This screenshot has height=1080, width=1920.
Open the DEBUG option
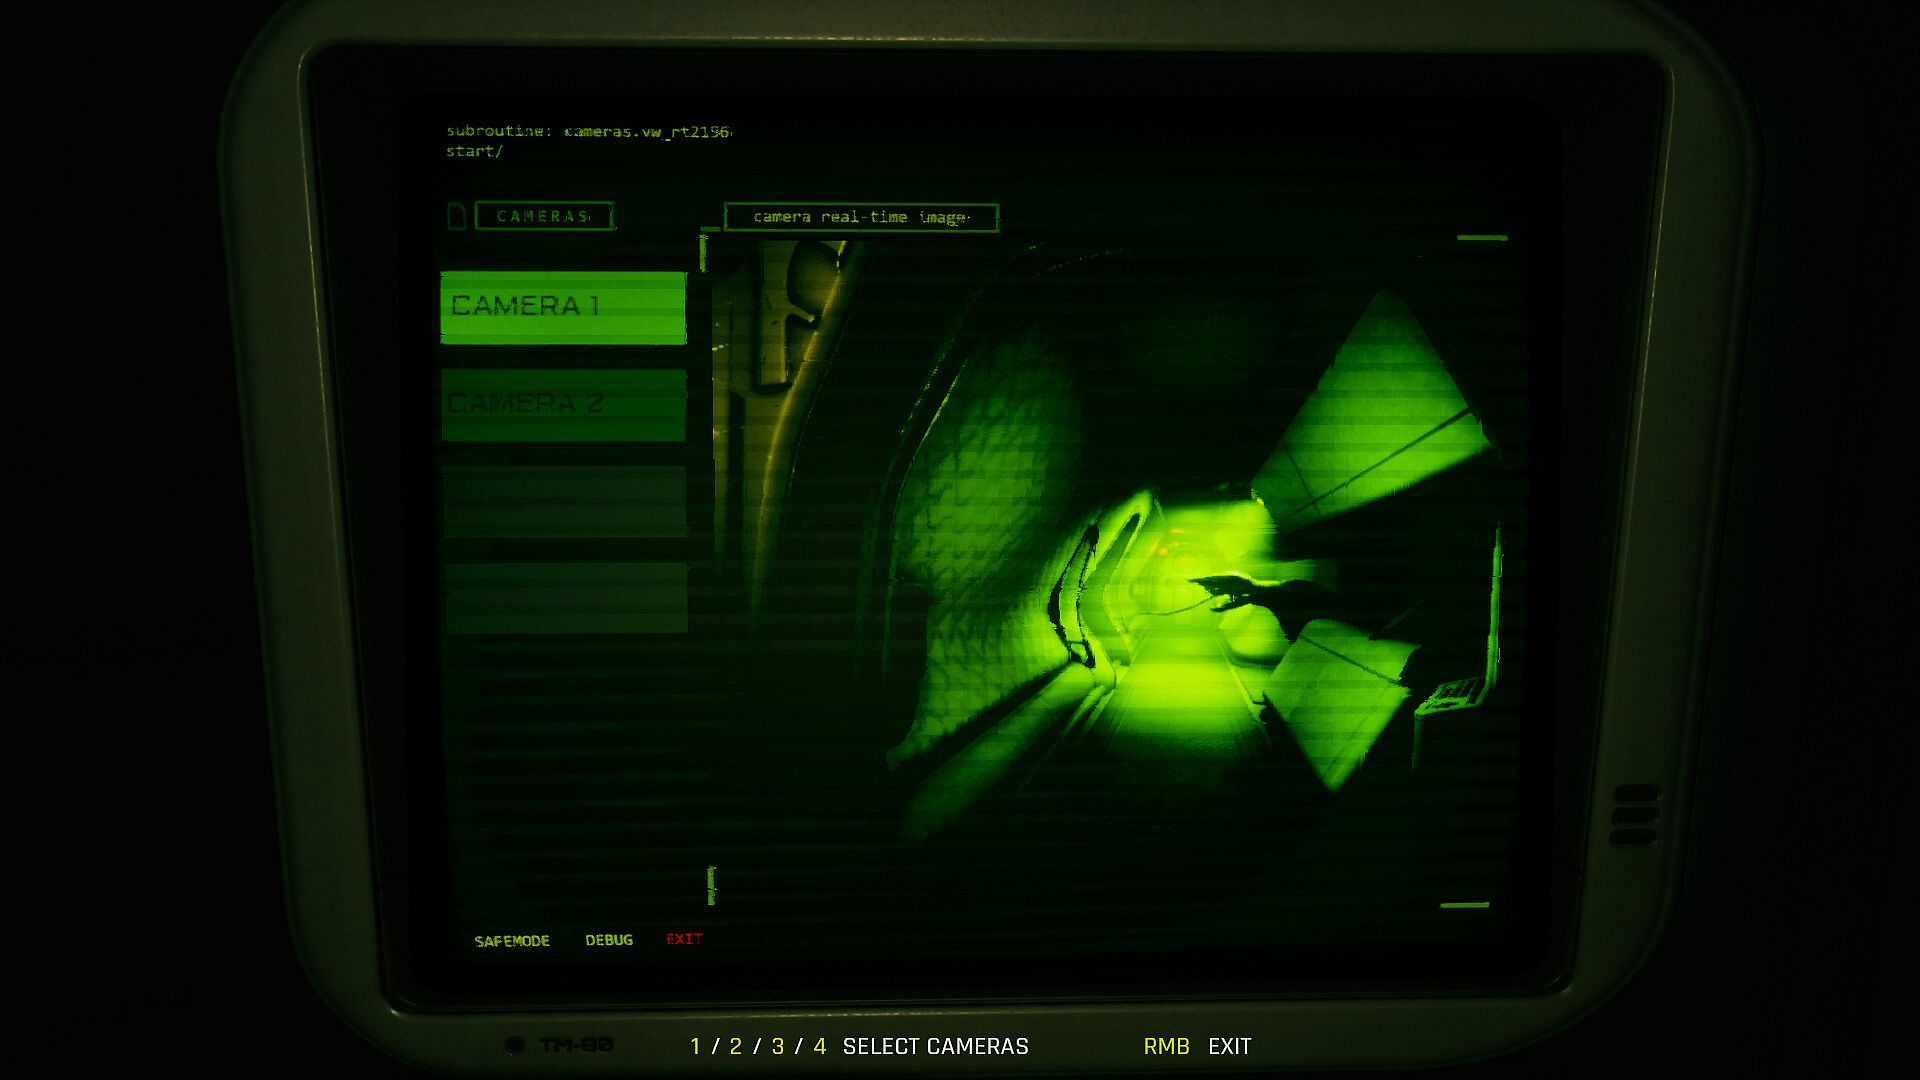[x=609, y=940]
